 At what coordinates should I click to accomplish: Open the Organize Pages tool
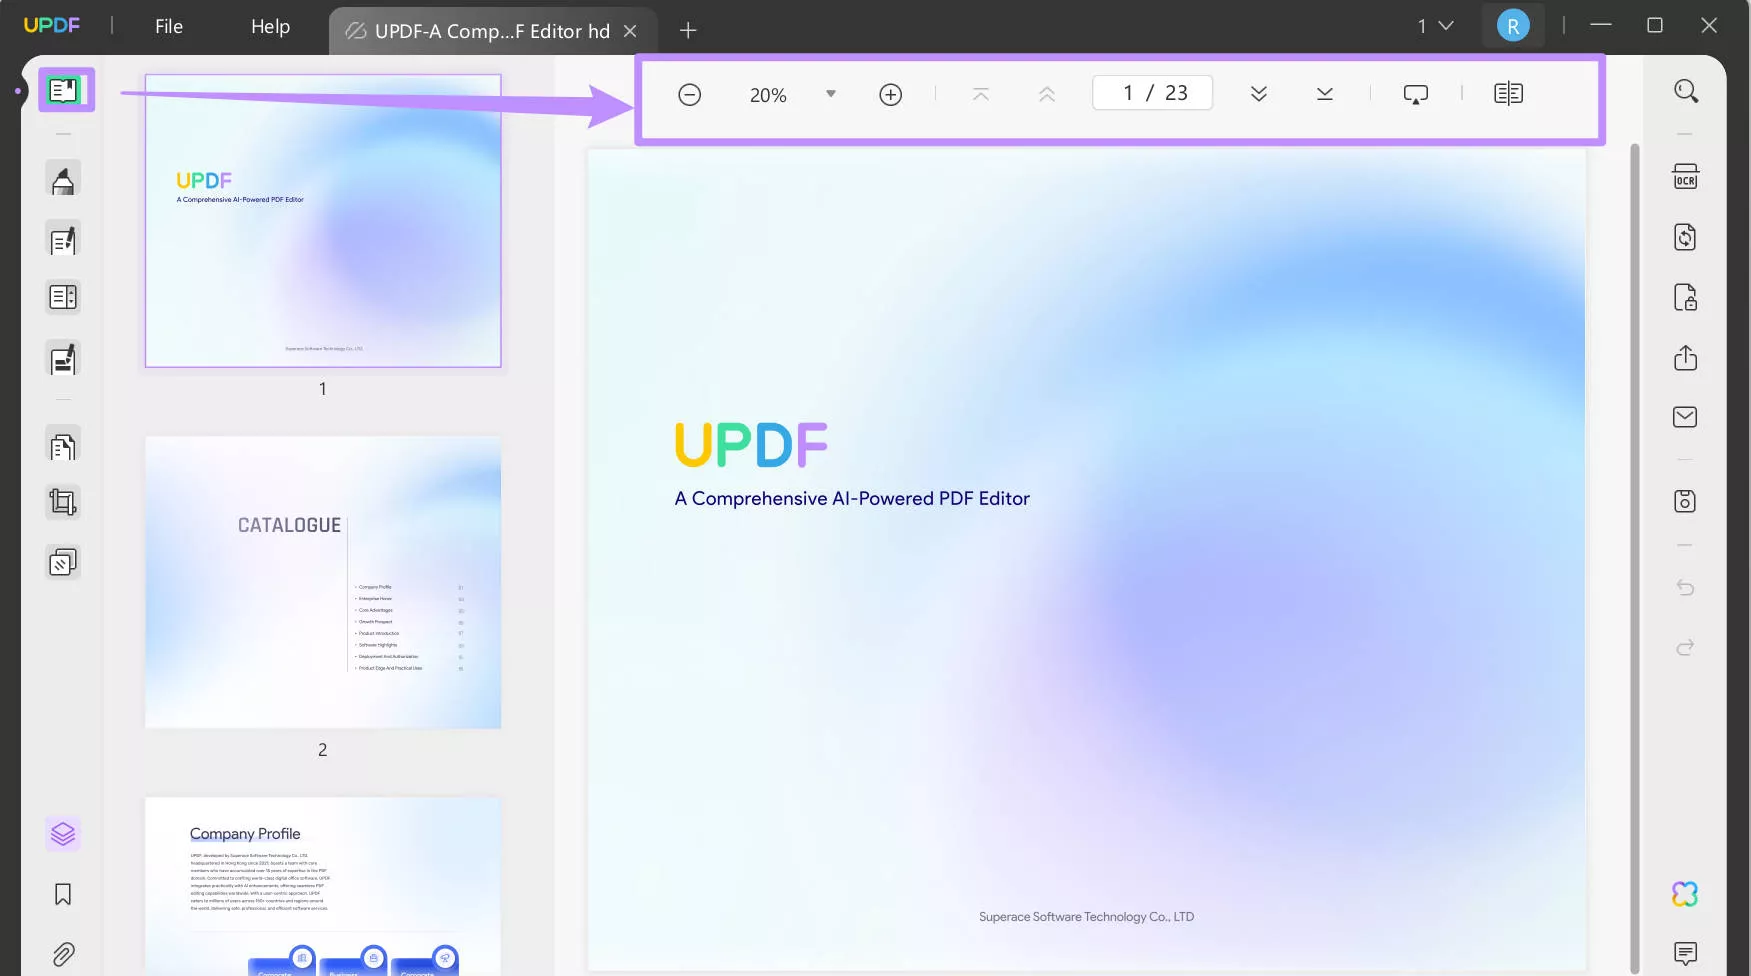(63, 445)
